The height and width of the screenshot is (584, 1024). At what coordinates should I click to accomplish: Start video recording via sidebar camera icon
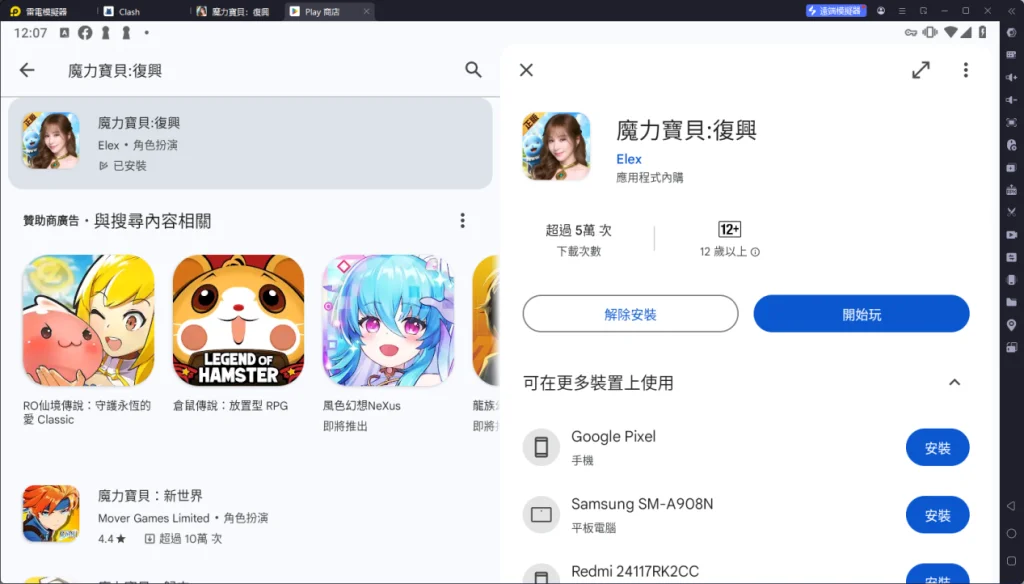[1012, 235]
